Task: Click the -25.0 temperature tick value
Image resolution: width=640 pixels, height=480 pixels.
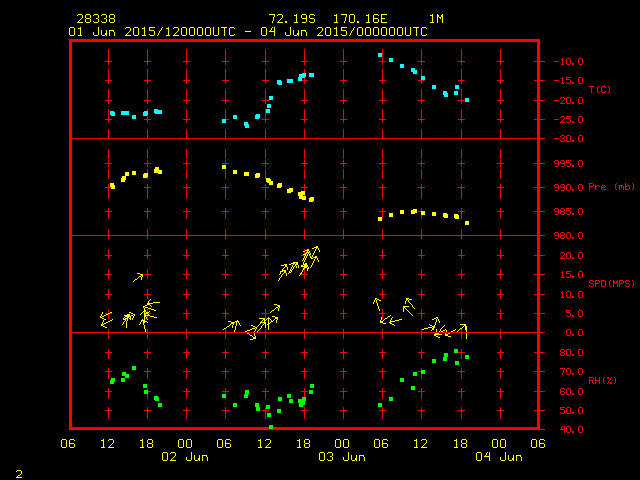Action: tap(568, 120)
